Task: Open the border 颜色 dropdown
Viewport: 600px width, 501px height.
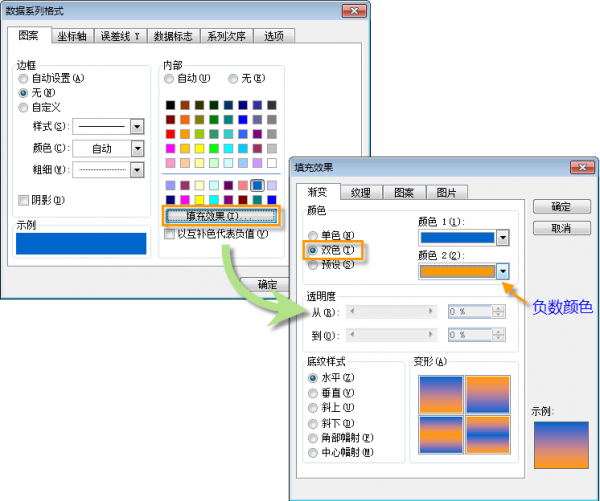Action: (137, 149)
